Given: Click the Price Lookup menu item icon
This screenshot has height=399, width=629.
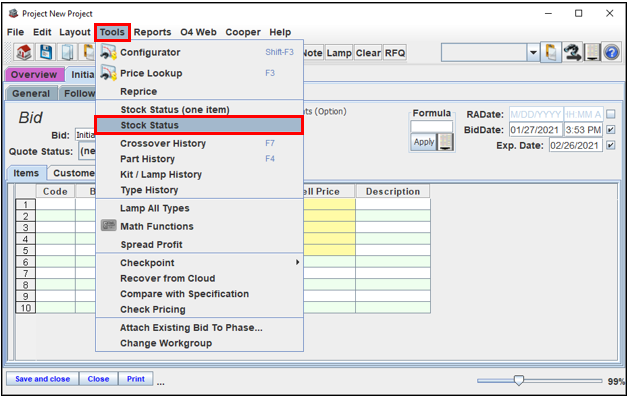Looking at the screenshot, I should (108, 73).
